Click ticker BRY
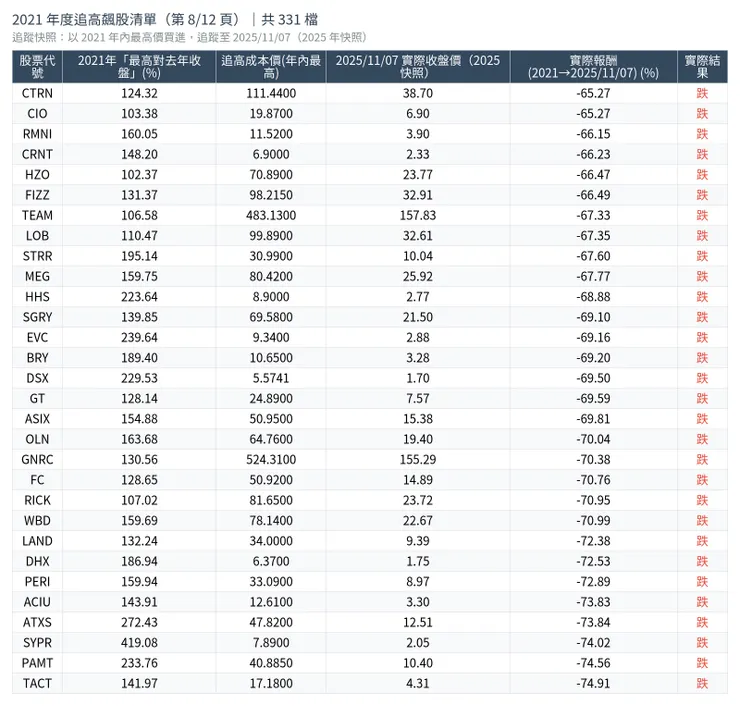 point(37,358)
